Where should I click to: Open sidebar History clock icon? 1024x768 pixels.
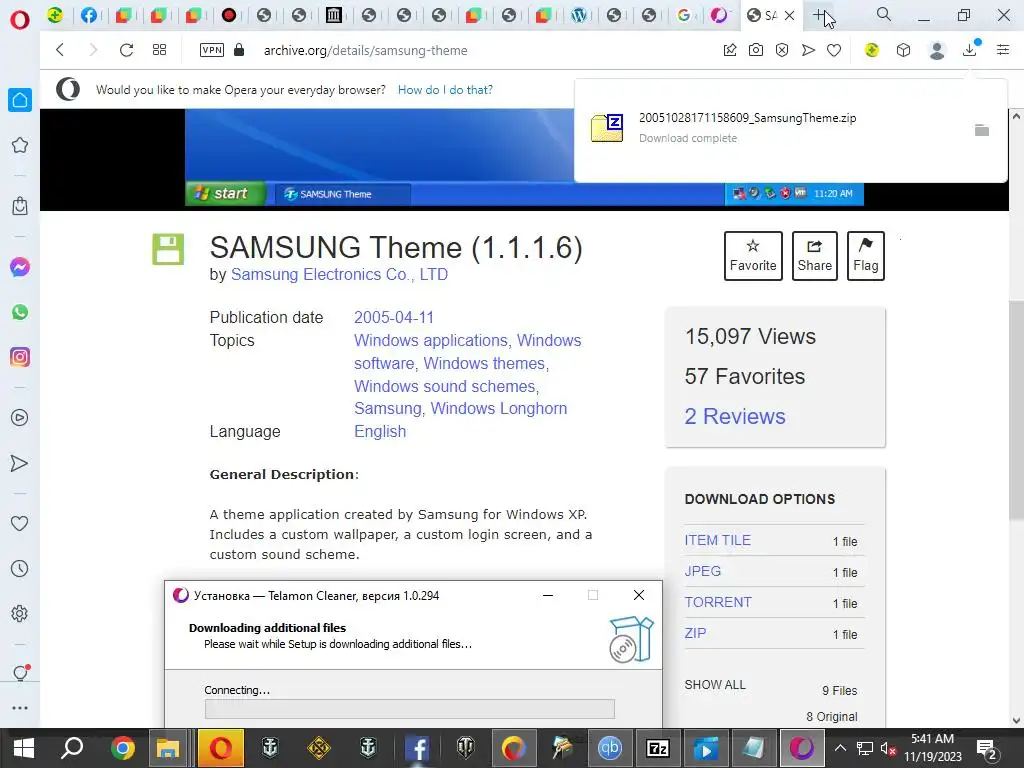[20, 568]
